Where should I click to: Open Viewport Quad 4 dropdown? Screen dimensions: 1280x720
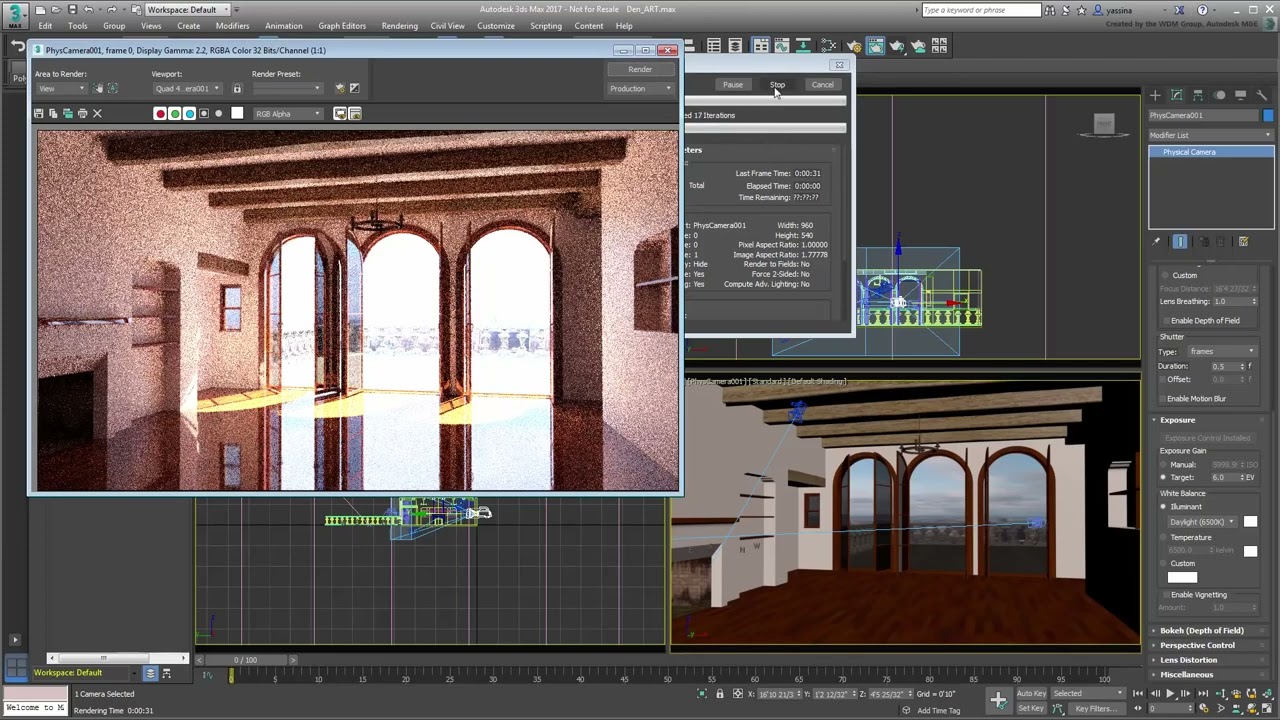click(x=187, y=88)
